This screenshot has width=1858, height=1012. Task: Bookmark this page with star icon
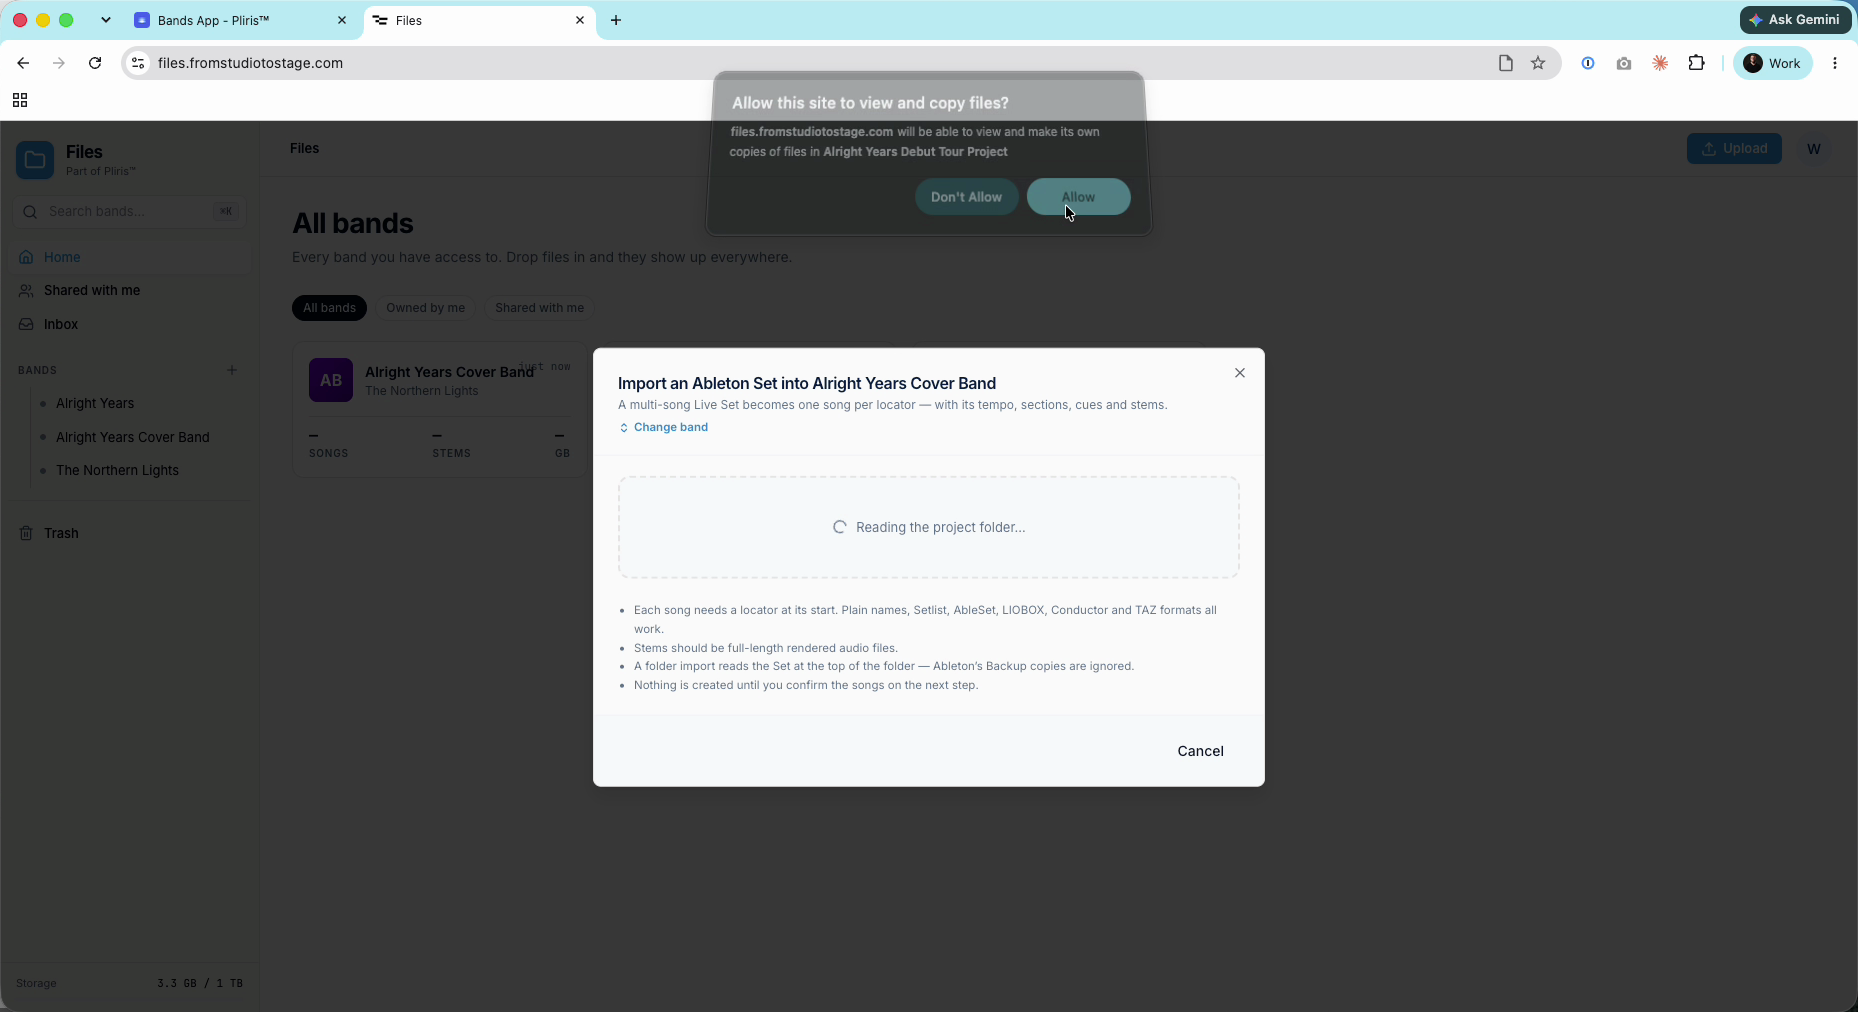point(1538,63)
